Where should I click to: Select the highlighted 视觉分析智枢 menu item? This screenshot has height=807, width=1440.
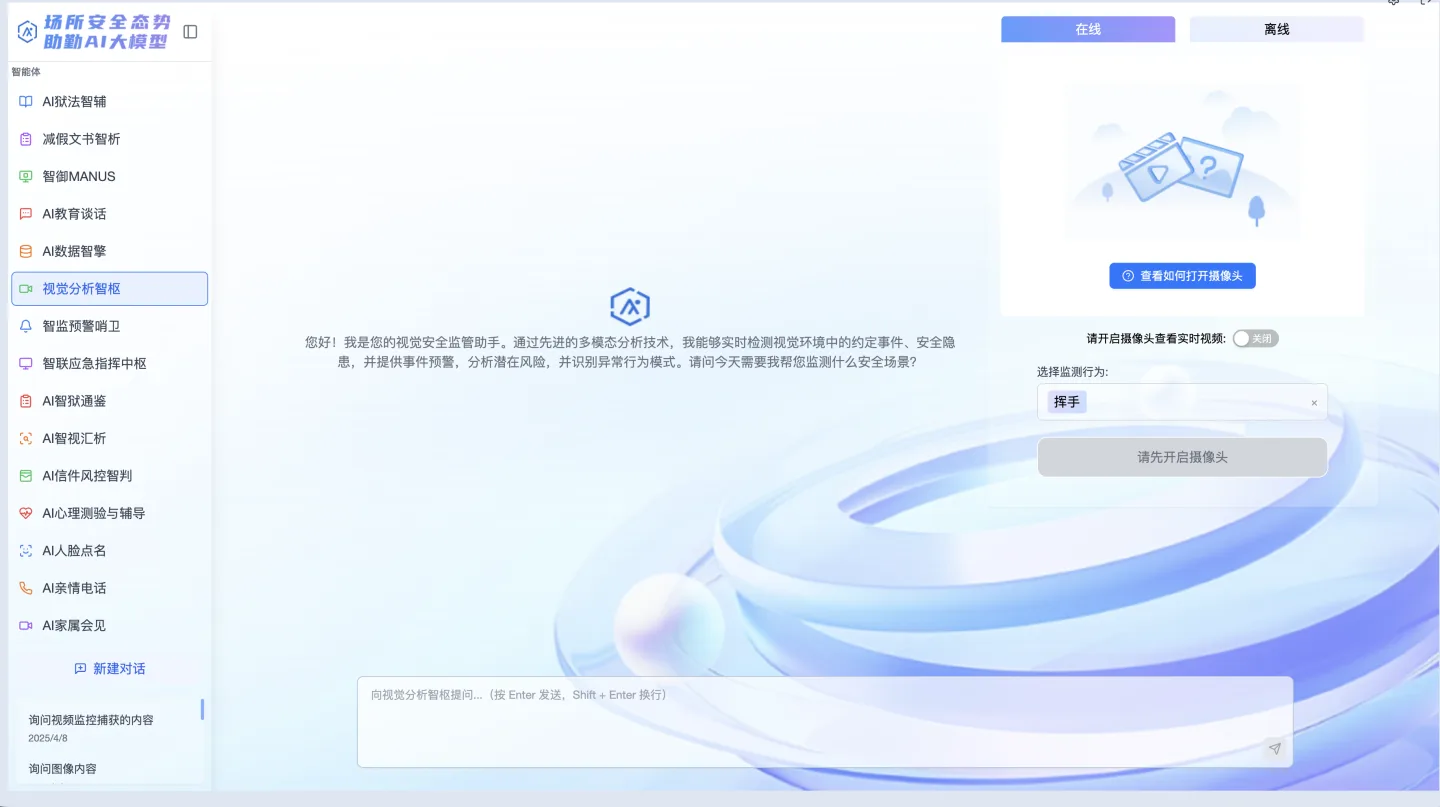click(110, 288)
